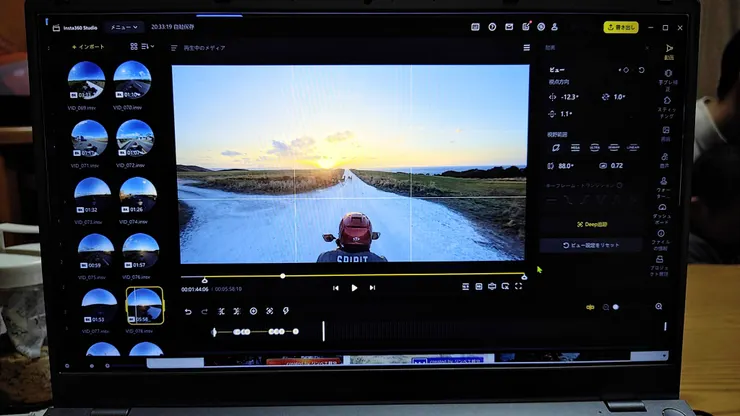The image size is (740, 416).
Task: Activate the Deep Track icon in timeline toolbar
Action: pyautogui.click(x=269, y=311)
